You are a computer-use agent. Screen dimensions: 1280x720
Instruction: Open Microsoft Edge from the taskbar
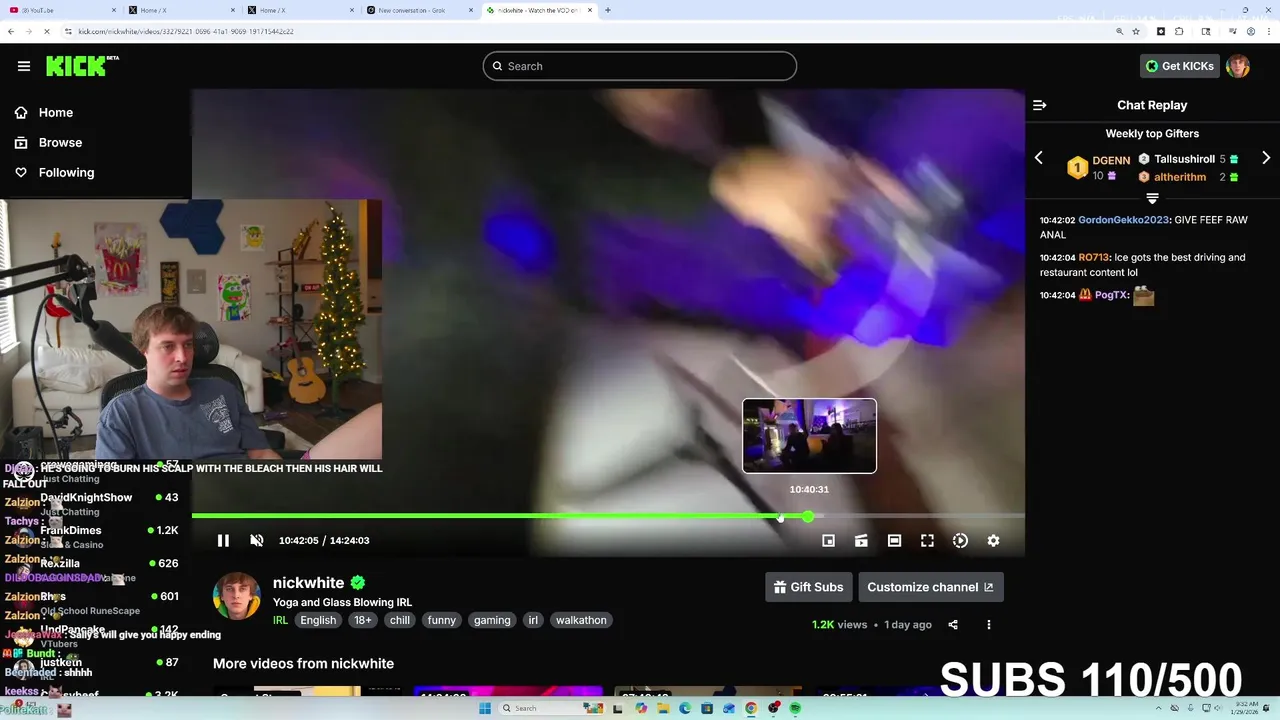685,708
